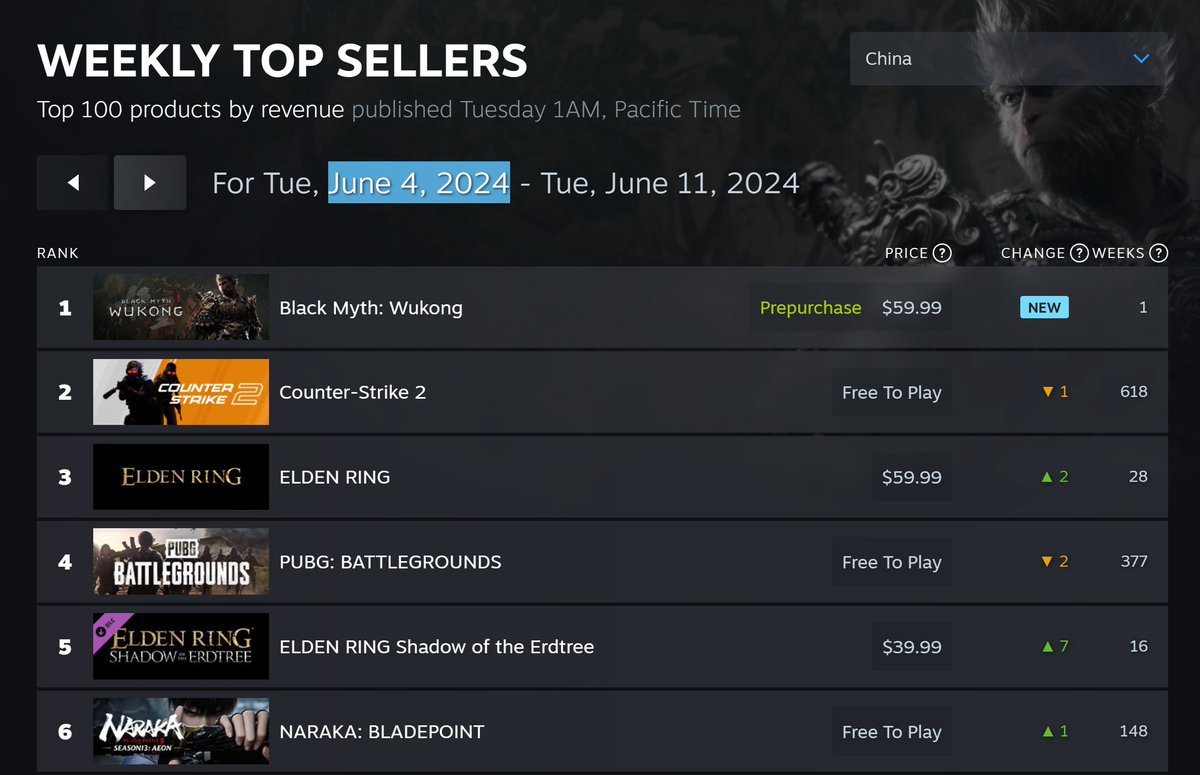
Task: Click Free To Play for Counter-Strike 2
Action: (892, 392)
